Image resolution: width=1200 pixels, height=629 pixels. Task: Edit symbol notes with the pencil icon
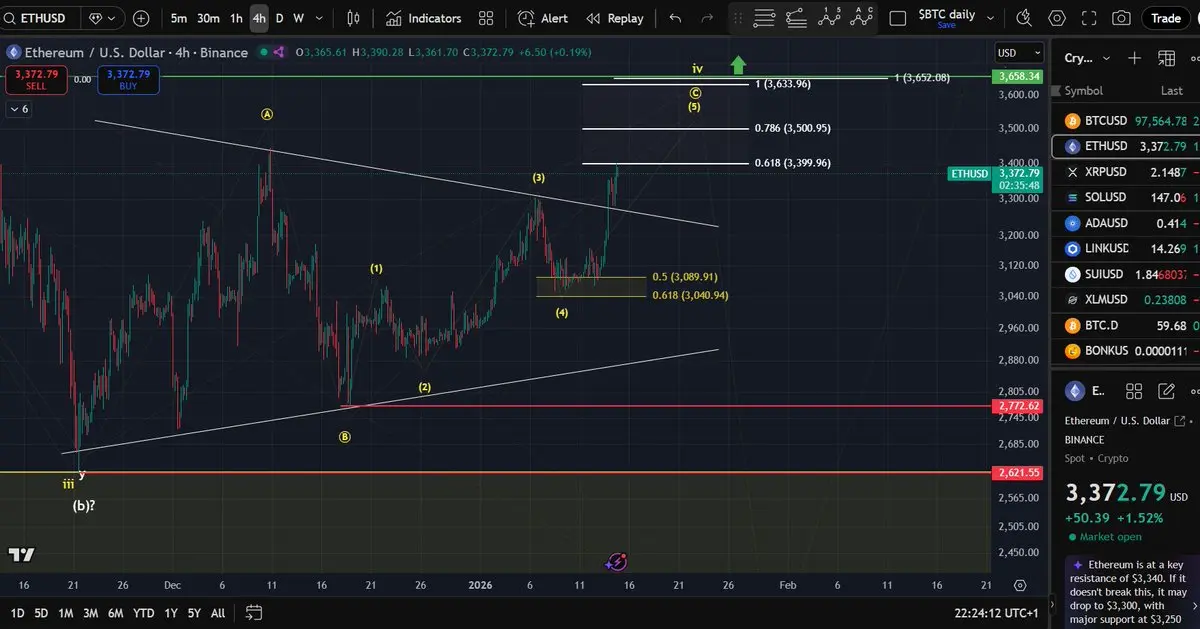[1166, 391]
